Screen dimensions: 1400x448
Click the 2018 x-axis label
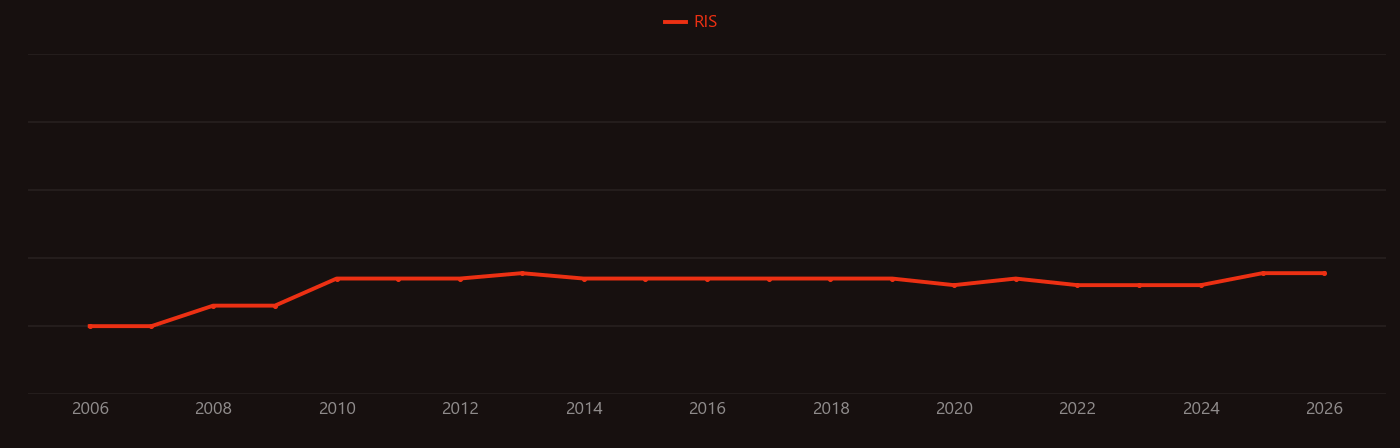click(x=831, y=409)
